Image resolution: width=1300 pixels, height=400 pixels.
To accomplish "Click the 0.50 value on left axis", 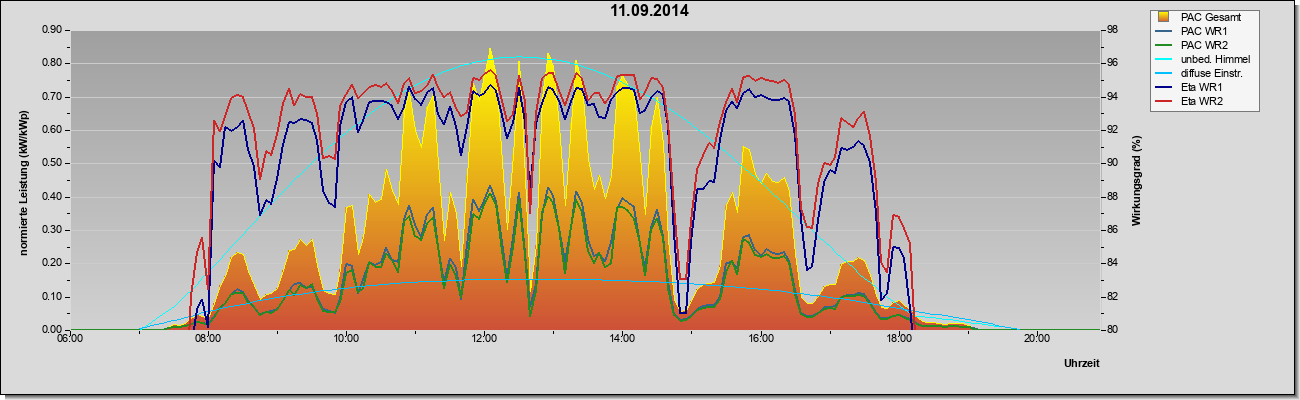I will (53, 163).
